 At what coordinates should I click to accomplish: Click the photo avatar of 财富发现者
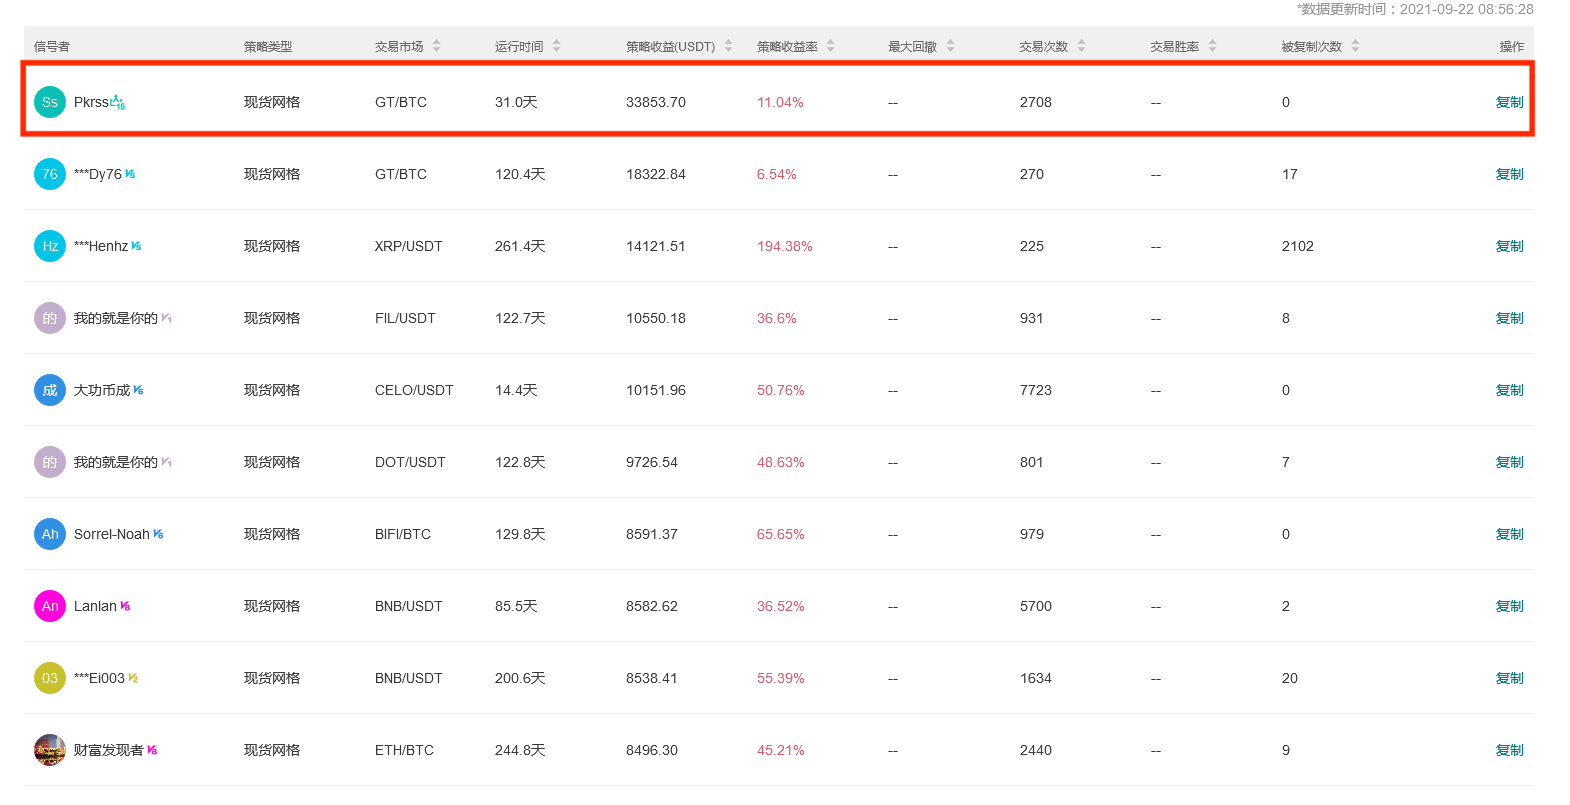pos(50,750)
